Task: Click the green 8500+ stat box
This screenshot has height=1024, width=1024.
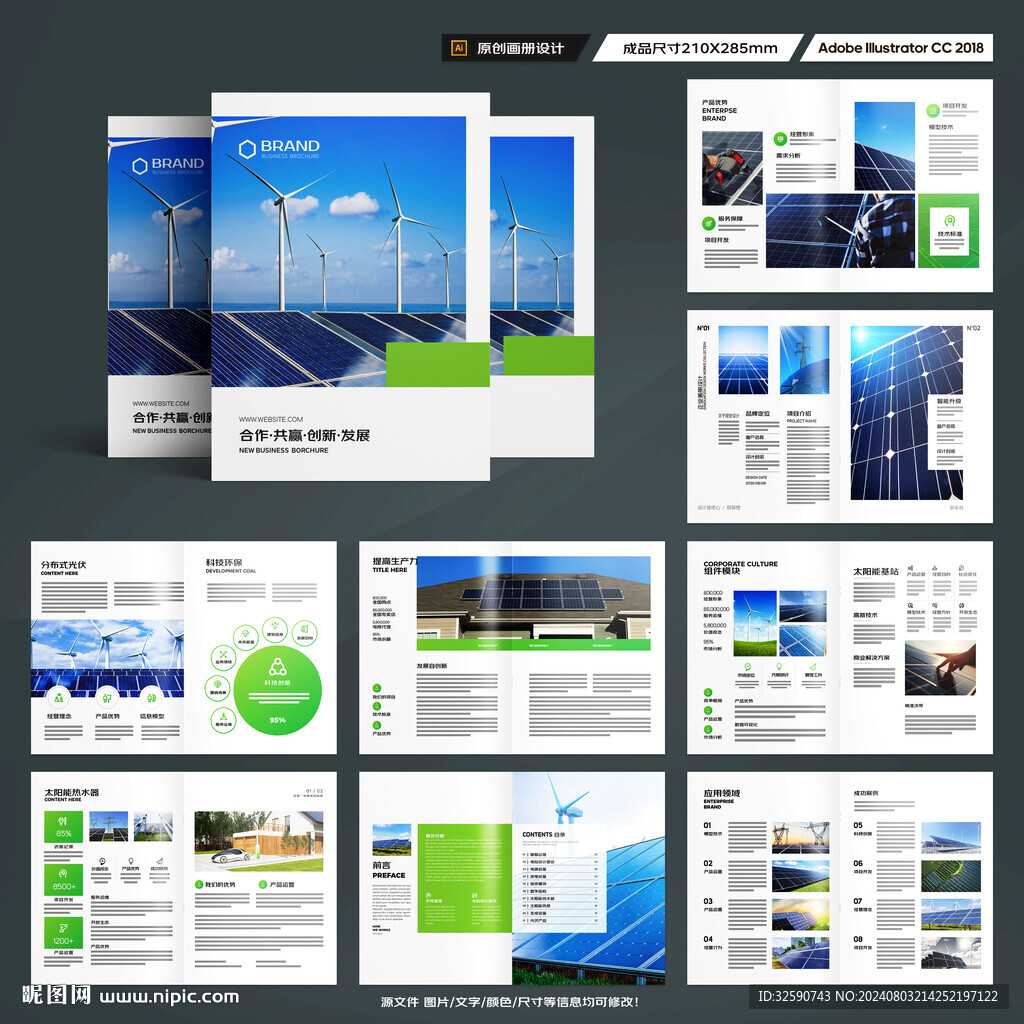Action: coord(63,880)
